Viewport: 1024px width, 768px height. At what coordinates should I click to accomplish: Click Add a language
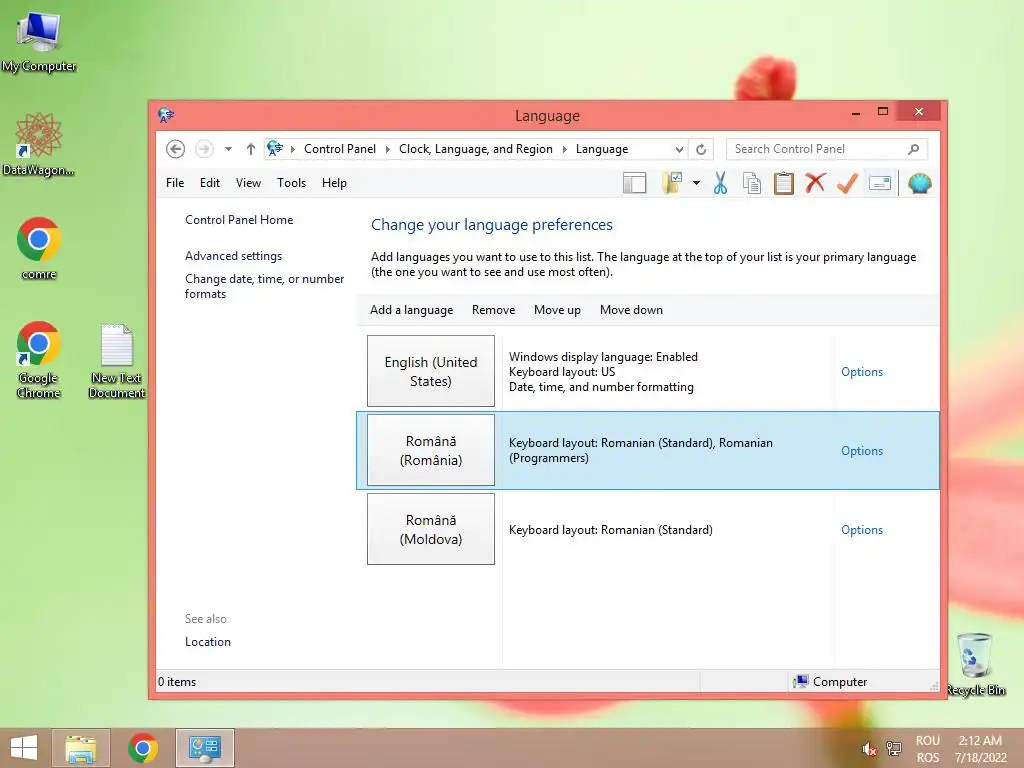click(x=411, y=310)
